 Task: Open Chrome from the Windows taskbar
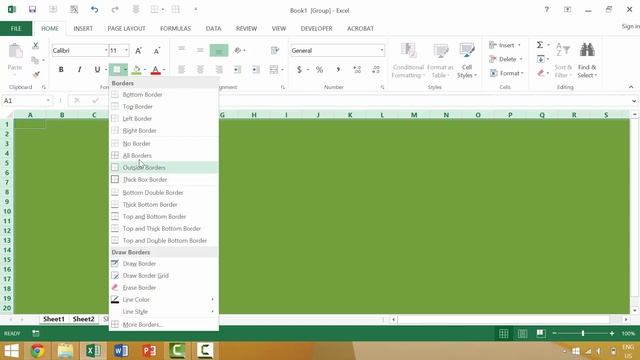click(38, 351)
